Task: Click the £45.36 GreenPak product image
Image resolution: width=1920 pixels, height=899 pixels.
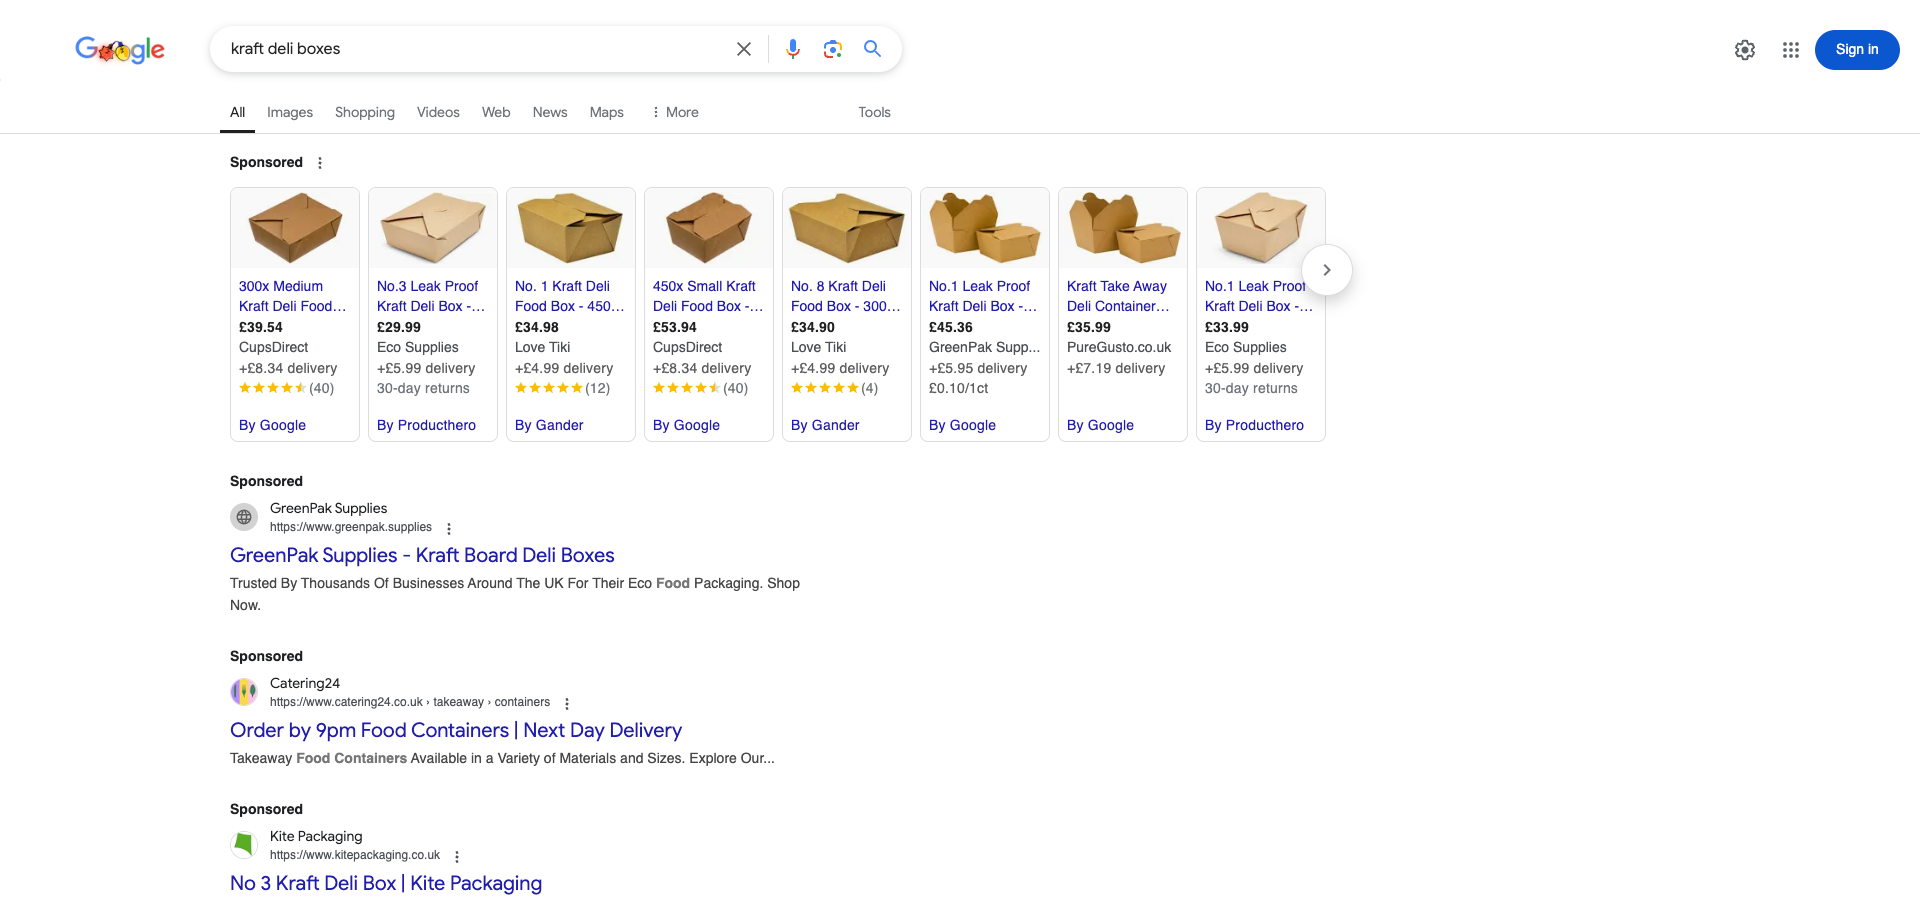Action: (x=985, y=228)
